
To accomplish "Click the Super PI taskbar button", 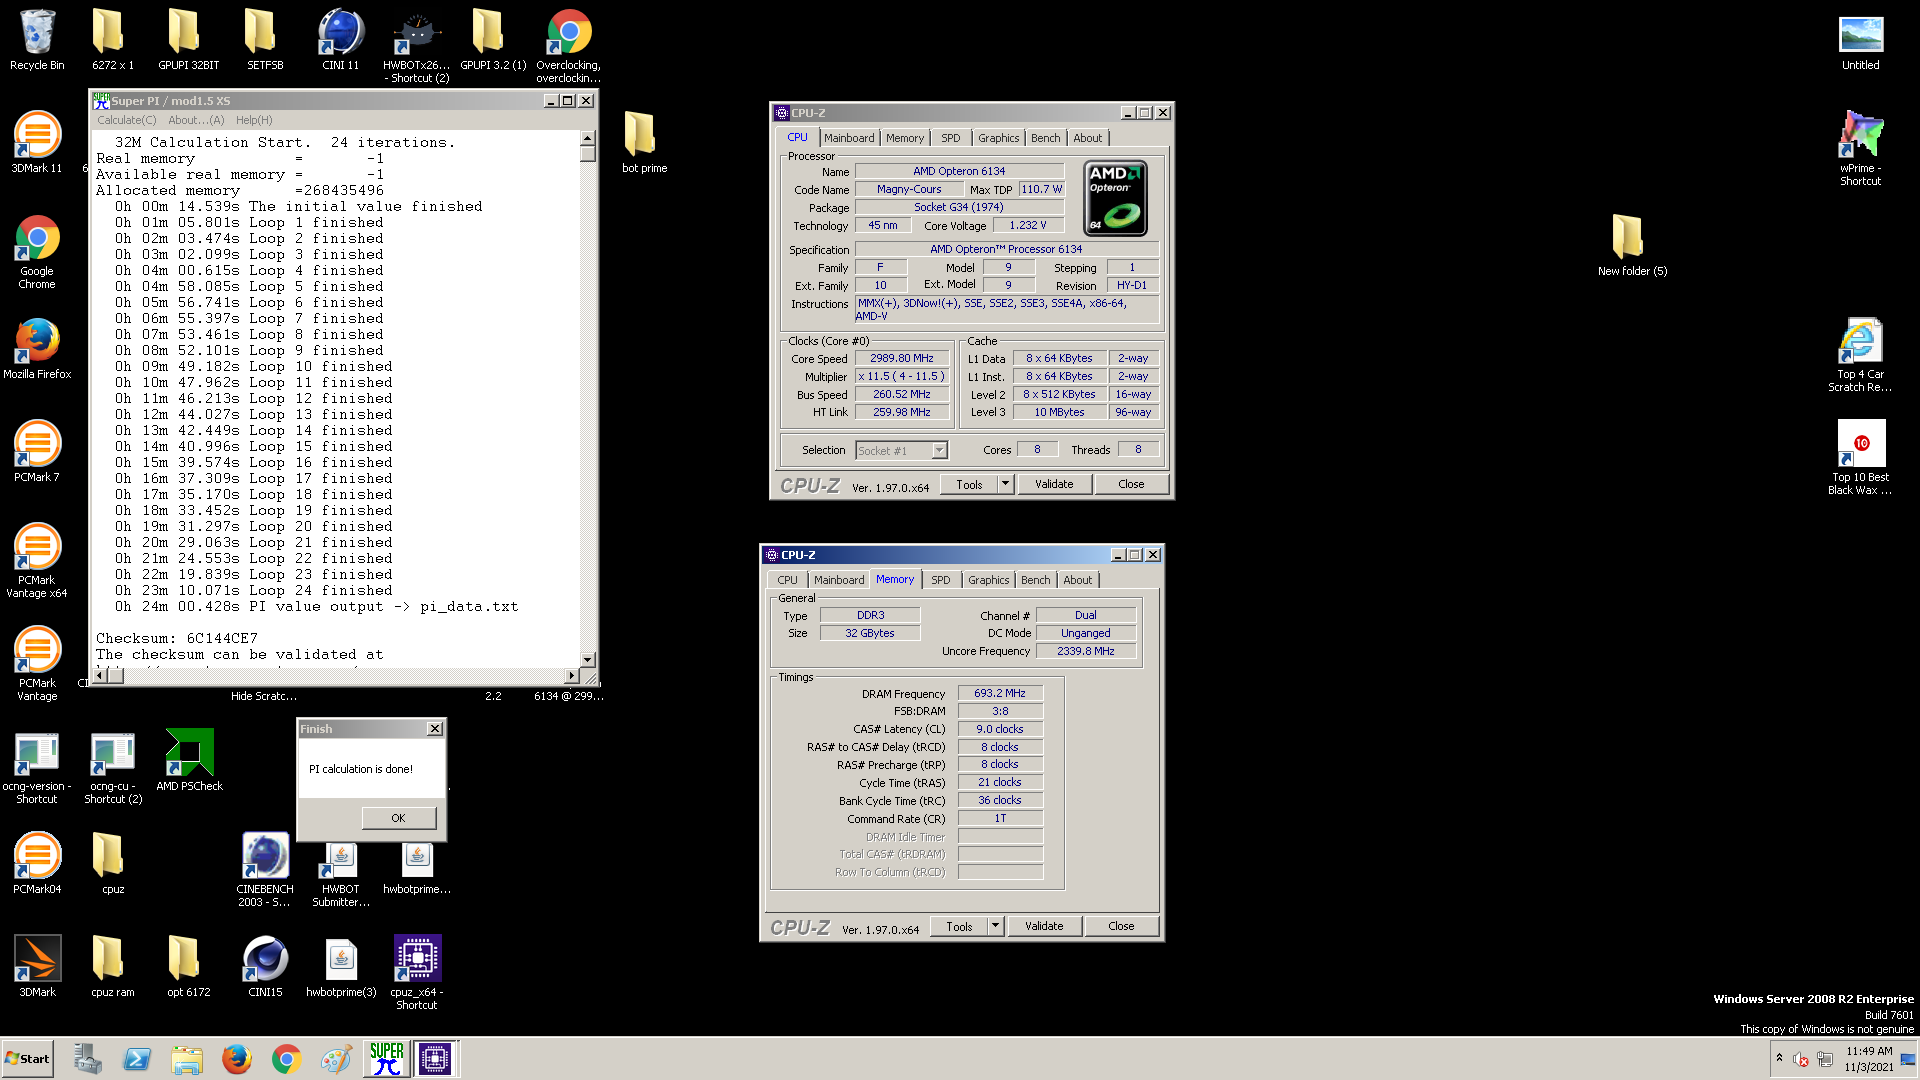I will tap(387, 1059).
